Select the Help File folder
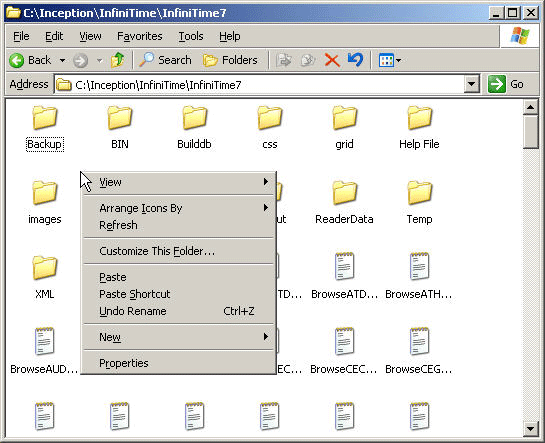The height and width of the screenshot is (443, 545). [x=419, y=129]
